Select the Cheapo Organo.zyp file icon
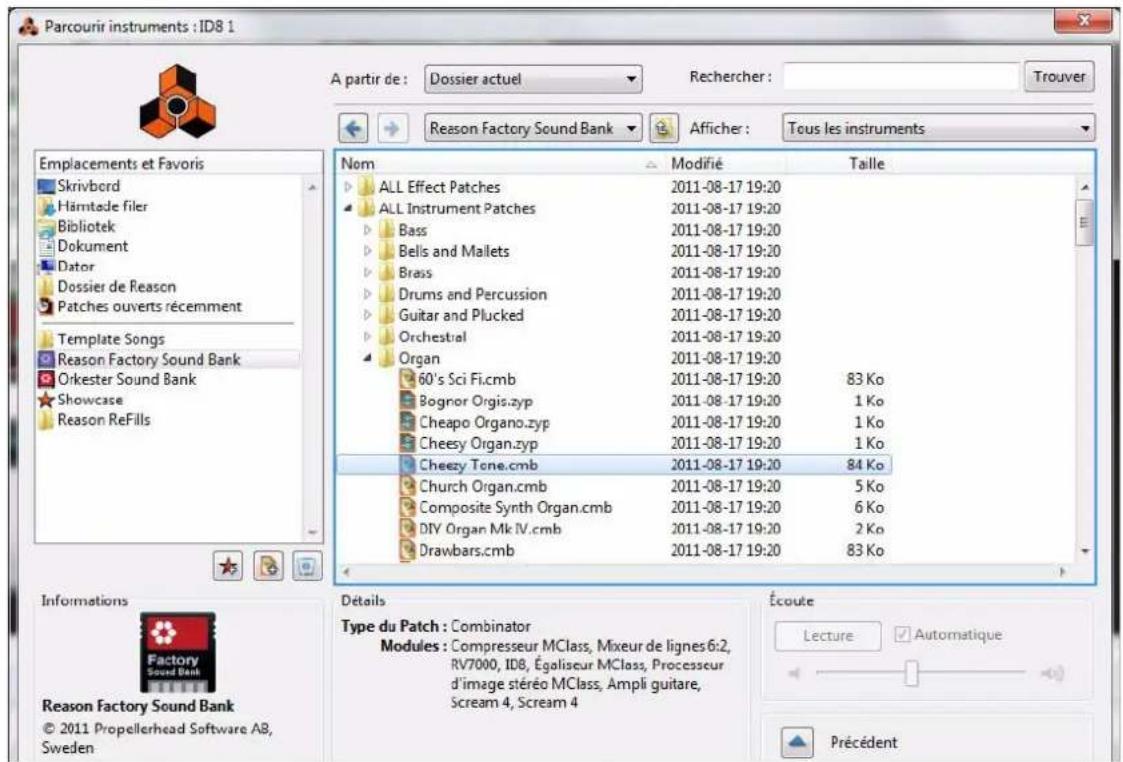Image resolution: width=1123 pixels, height=762 pixels. coord(408,422)
